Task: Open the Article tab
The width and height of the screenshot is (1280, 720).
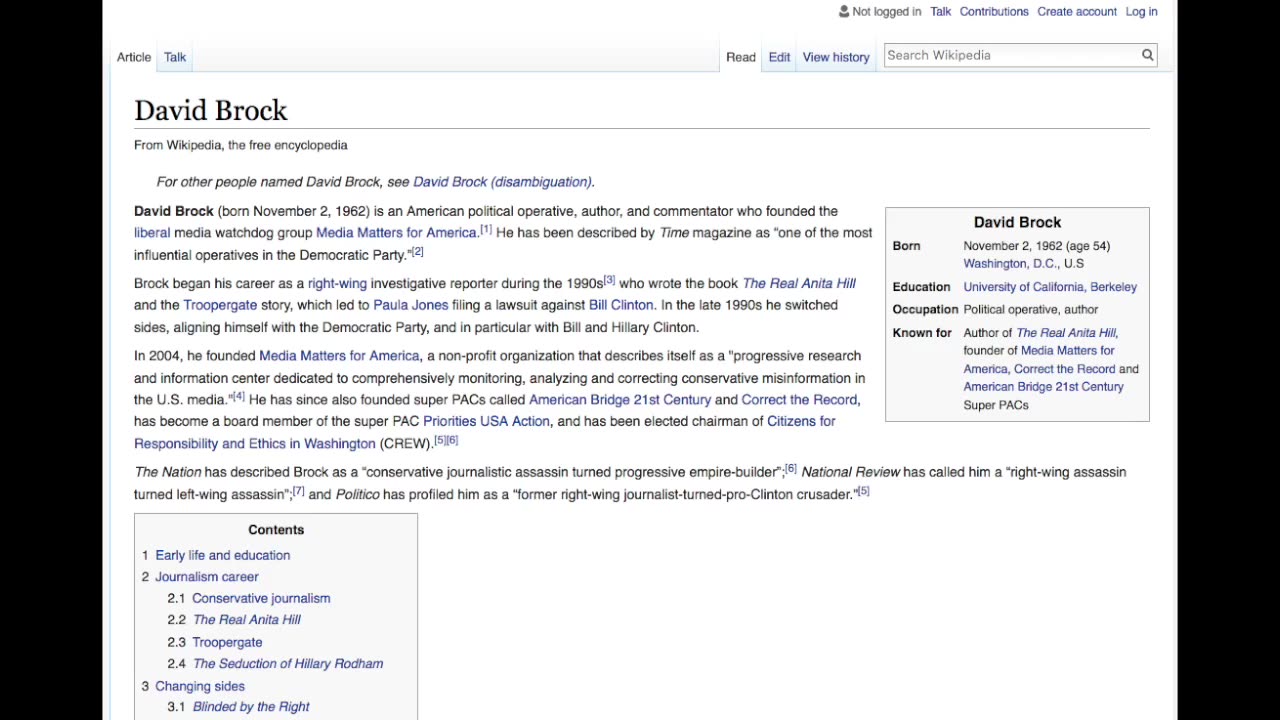Action: (134, 57)
